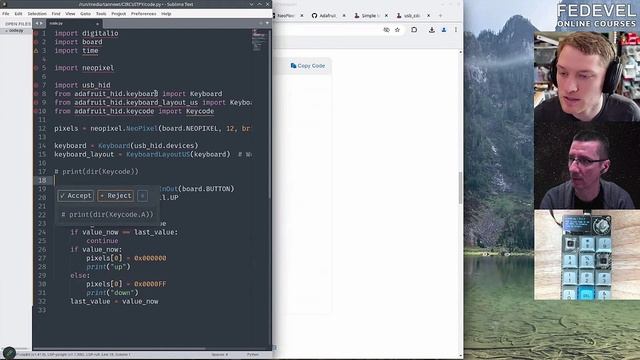Open the Preferences menu
640x360 pixels.
coord(144,13)
